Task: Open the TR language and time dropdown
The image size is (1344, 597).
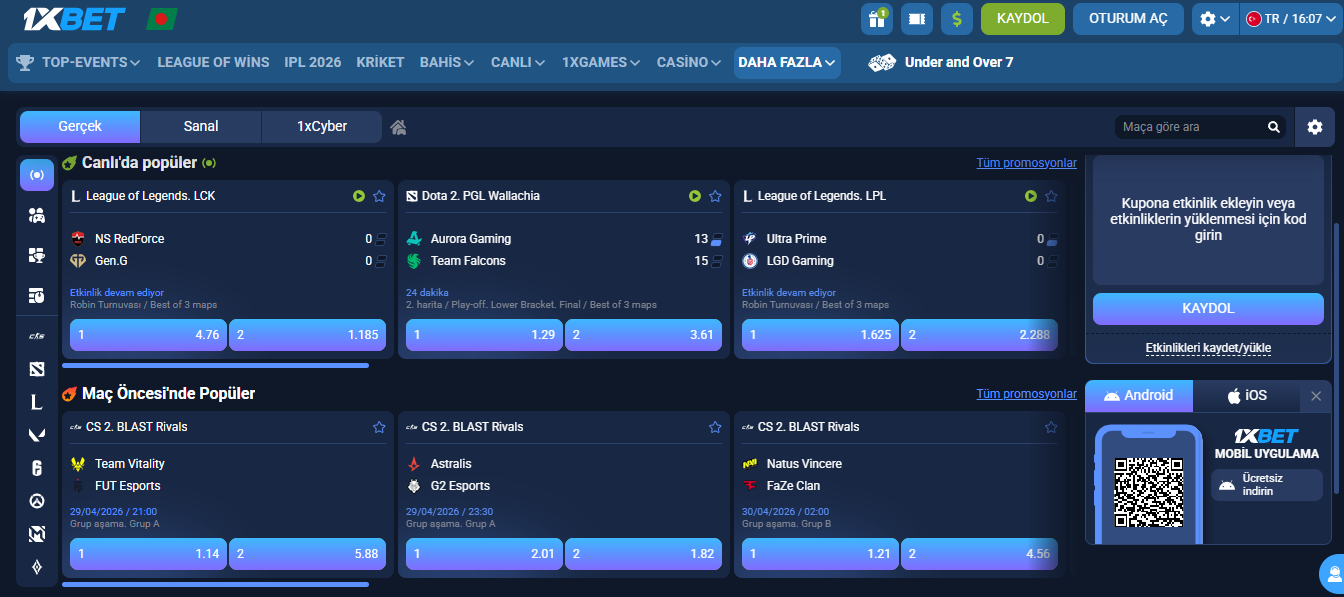Action: (1291, 19)
